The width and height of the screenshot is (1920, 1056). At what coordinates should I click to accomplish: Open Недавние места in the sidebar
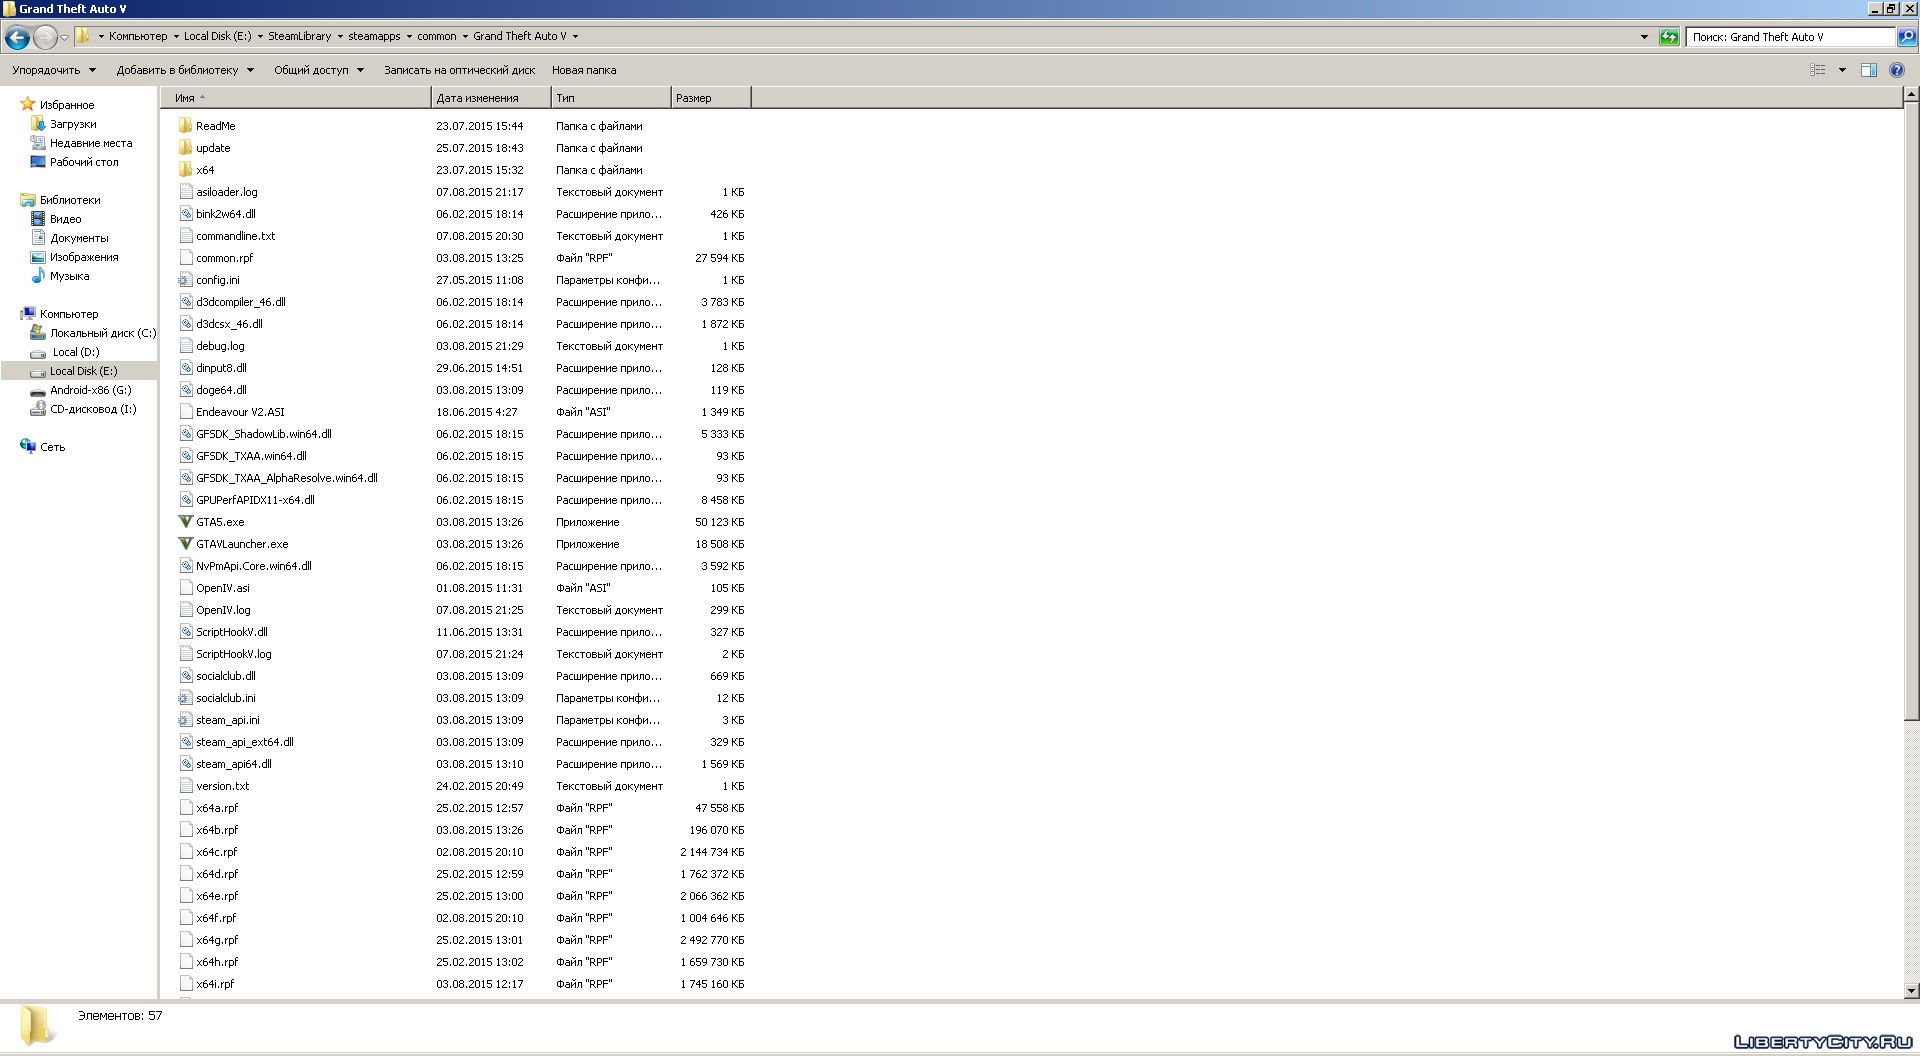(x=91, y=143)
